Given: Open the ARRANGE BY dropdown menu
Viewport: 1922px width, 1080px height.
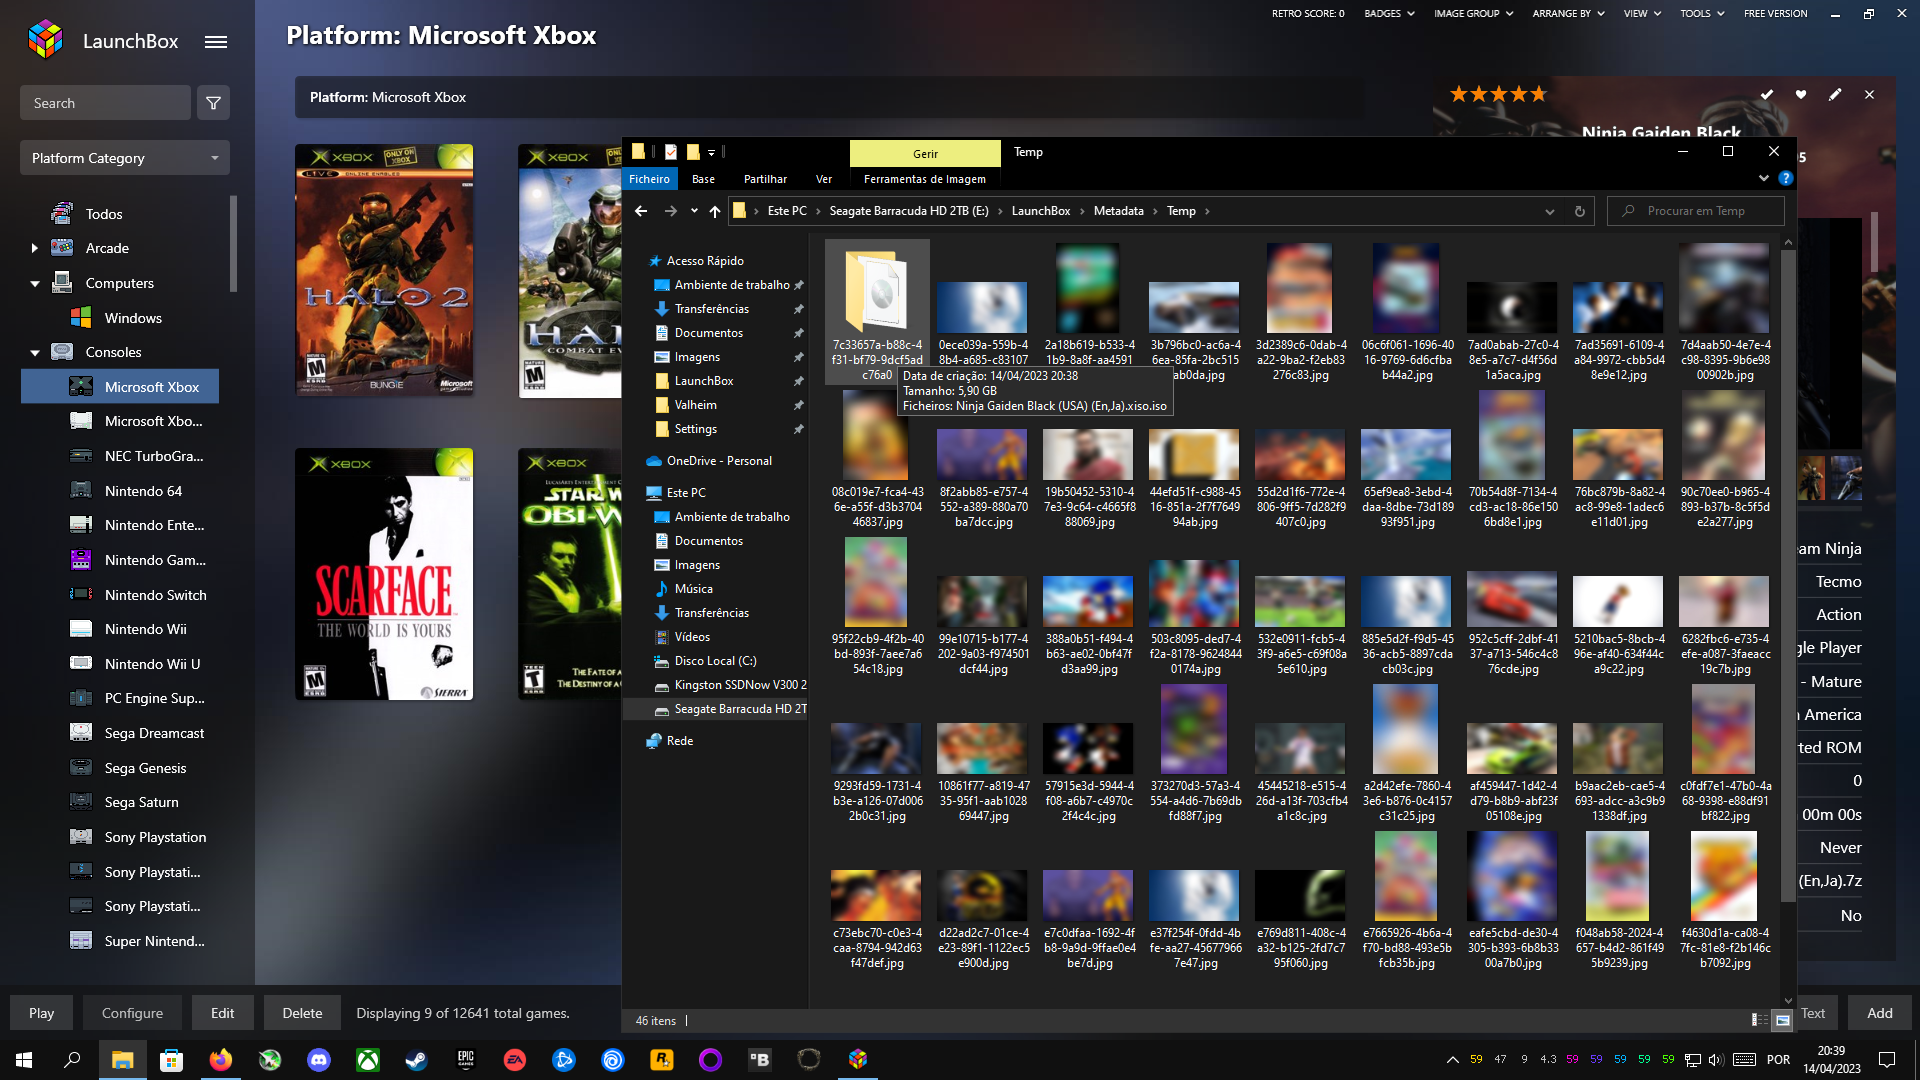Looking at the screenshot, I should [1568, 13].
